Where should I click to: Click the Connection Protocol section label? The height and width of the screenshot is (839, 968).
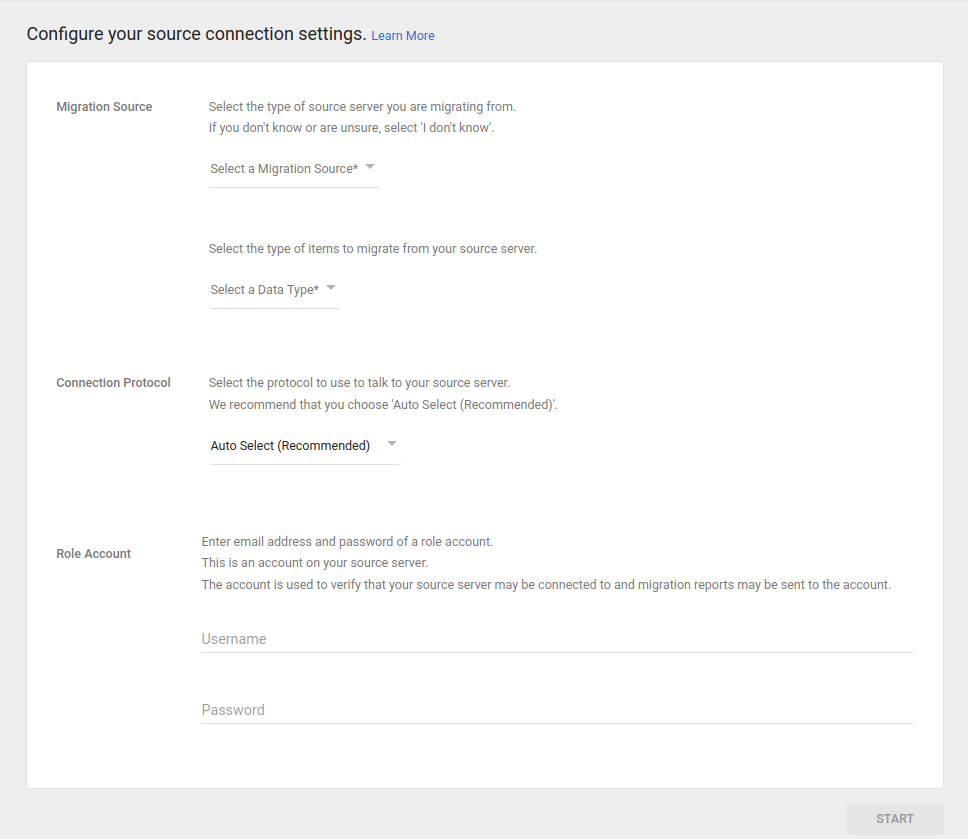pos(113,383)
